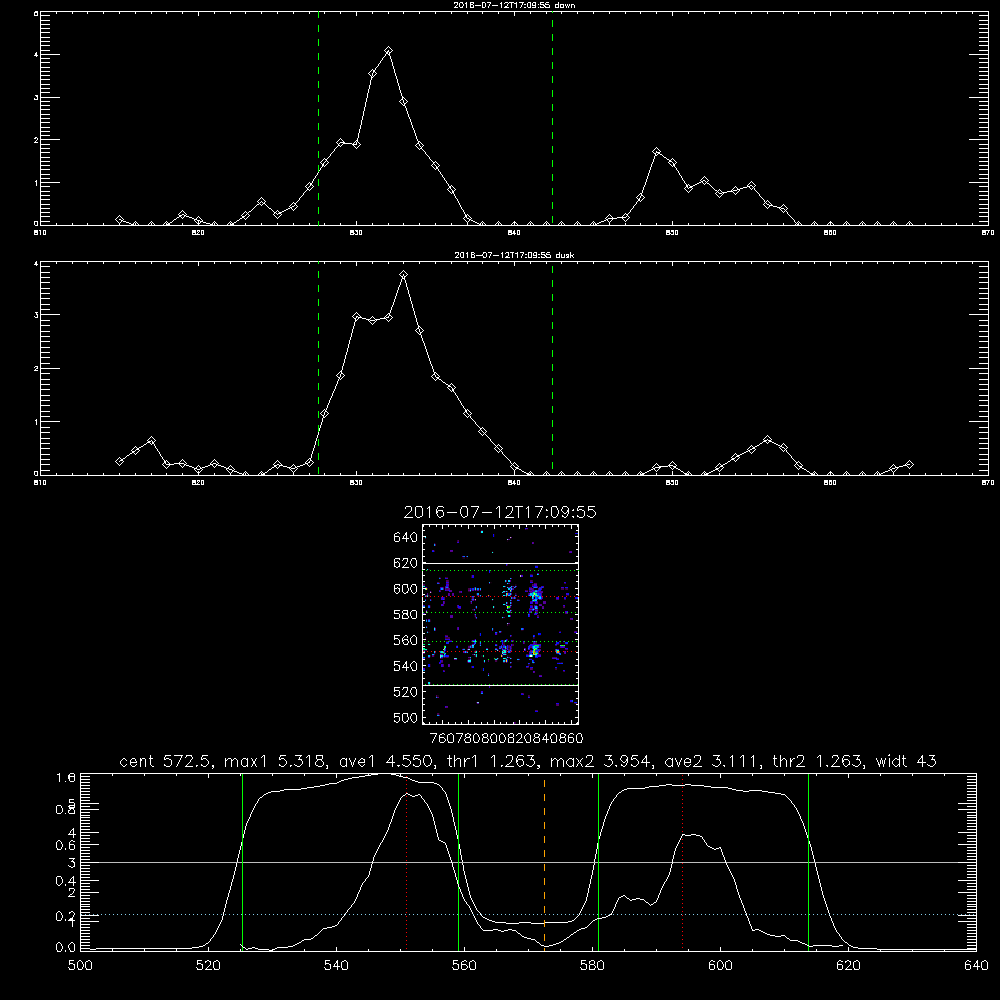Click the 580 label on the image panel's vertical axis
The height and width of the screenshot is (1000, 1000).
coord(406,615)
